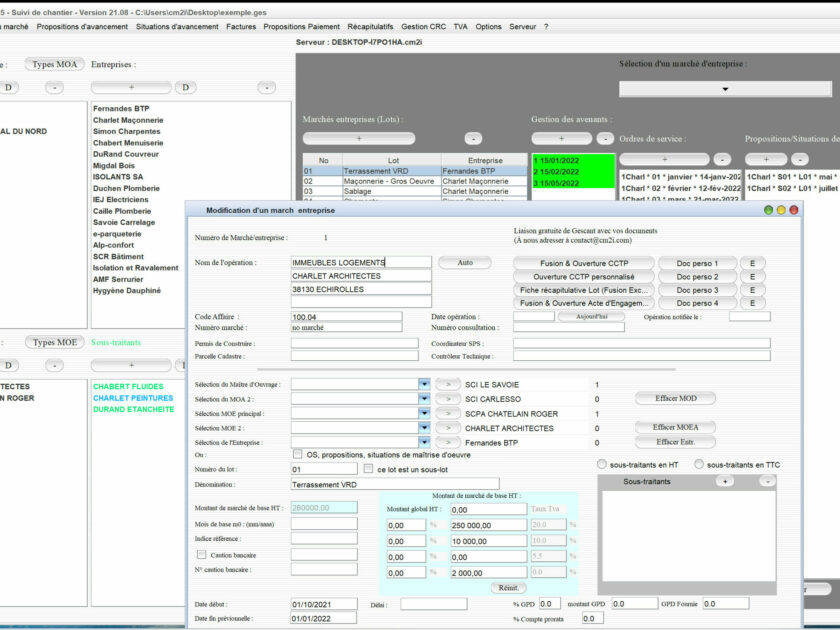Viewport: 840px width, 630px height.
Task: Expand the Sélection du Maître d'Ouvrage dropdown
Action: click(x=424, y=384)
